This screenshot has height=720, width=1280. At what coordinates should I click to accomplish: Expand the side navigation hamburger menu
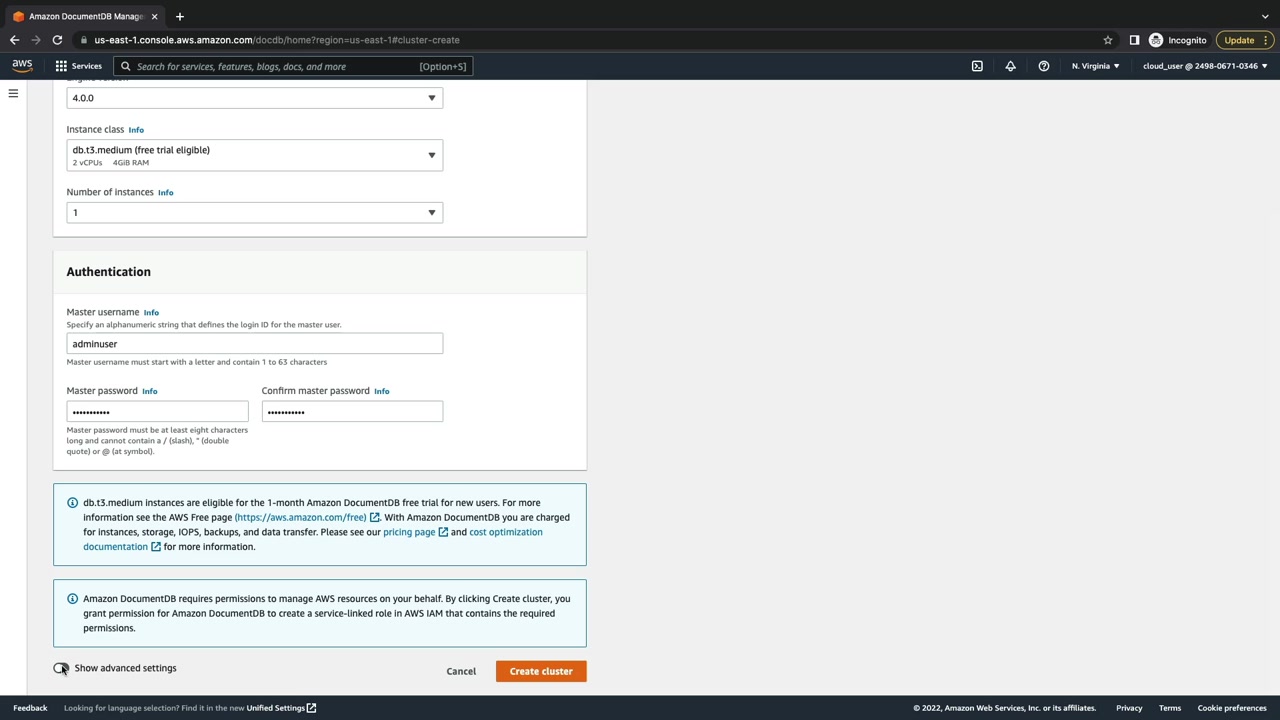13,94
